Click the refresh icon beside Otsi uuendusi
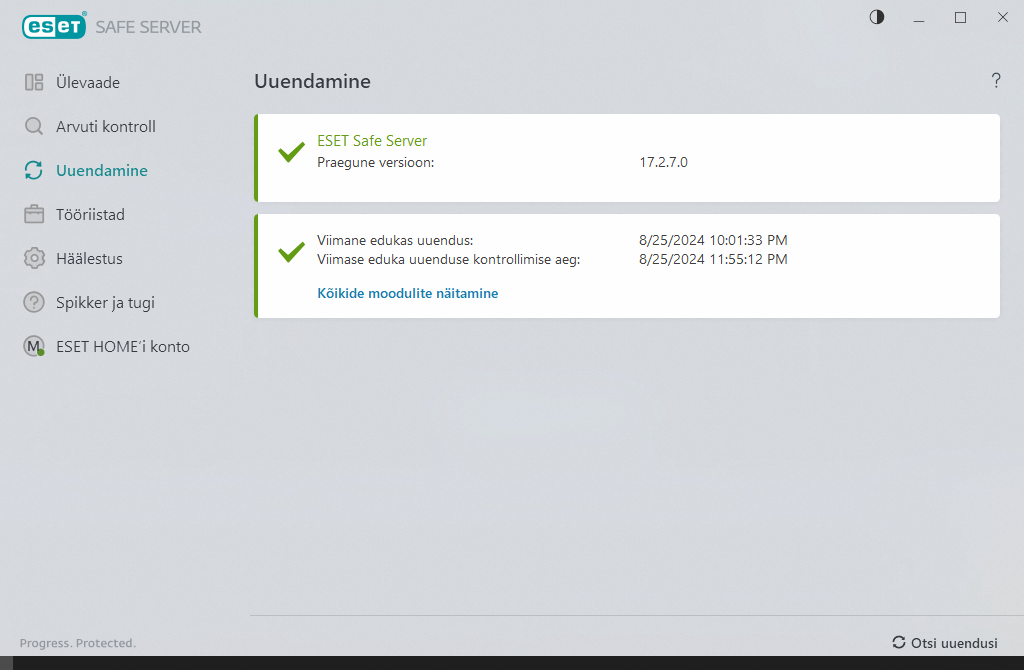 (899, 643)
